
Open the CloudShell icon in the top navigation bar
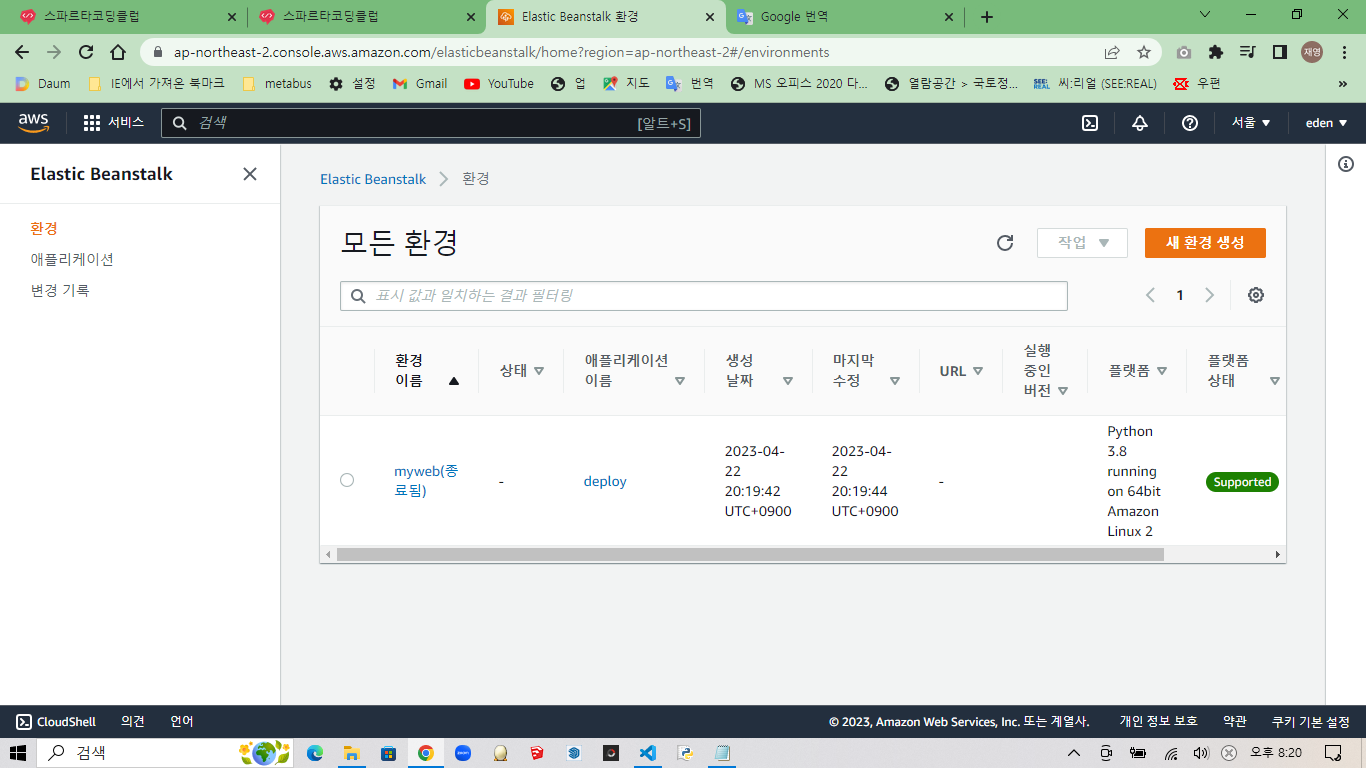tap(1090, 123)
